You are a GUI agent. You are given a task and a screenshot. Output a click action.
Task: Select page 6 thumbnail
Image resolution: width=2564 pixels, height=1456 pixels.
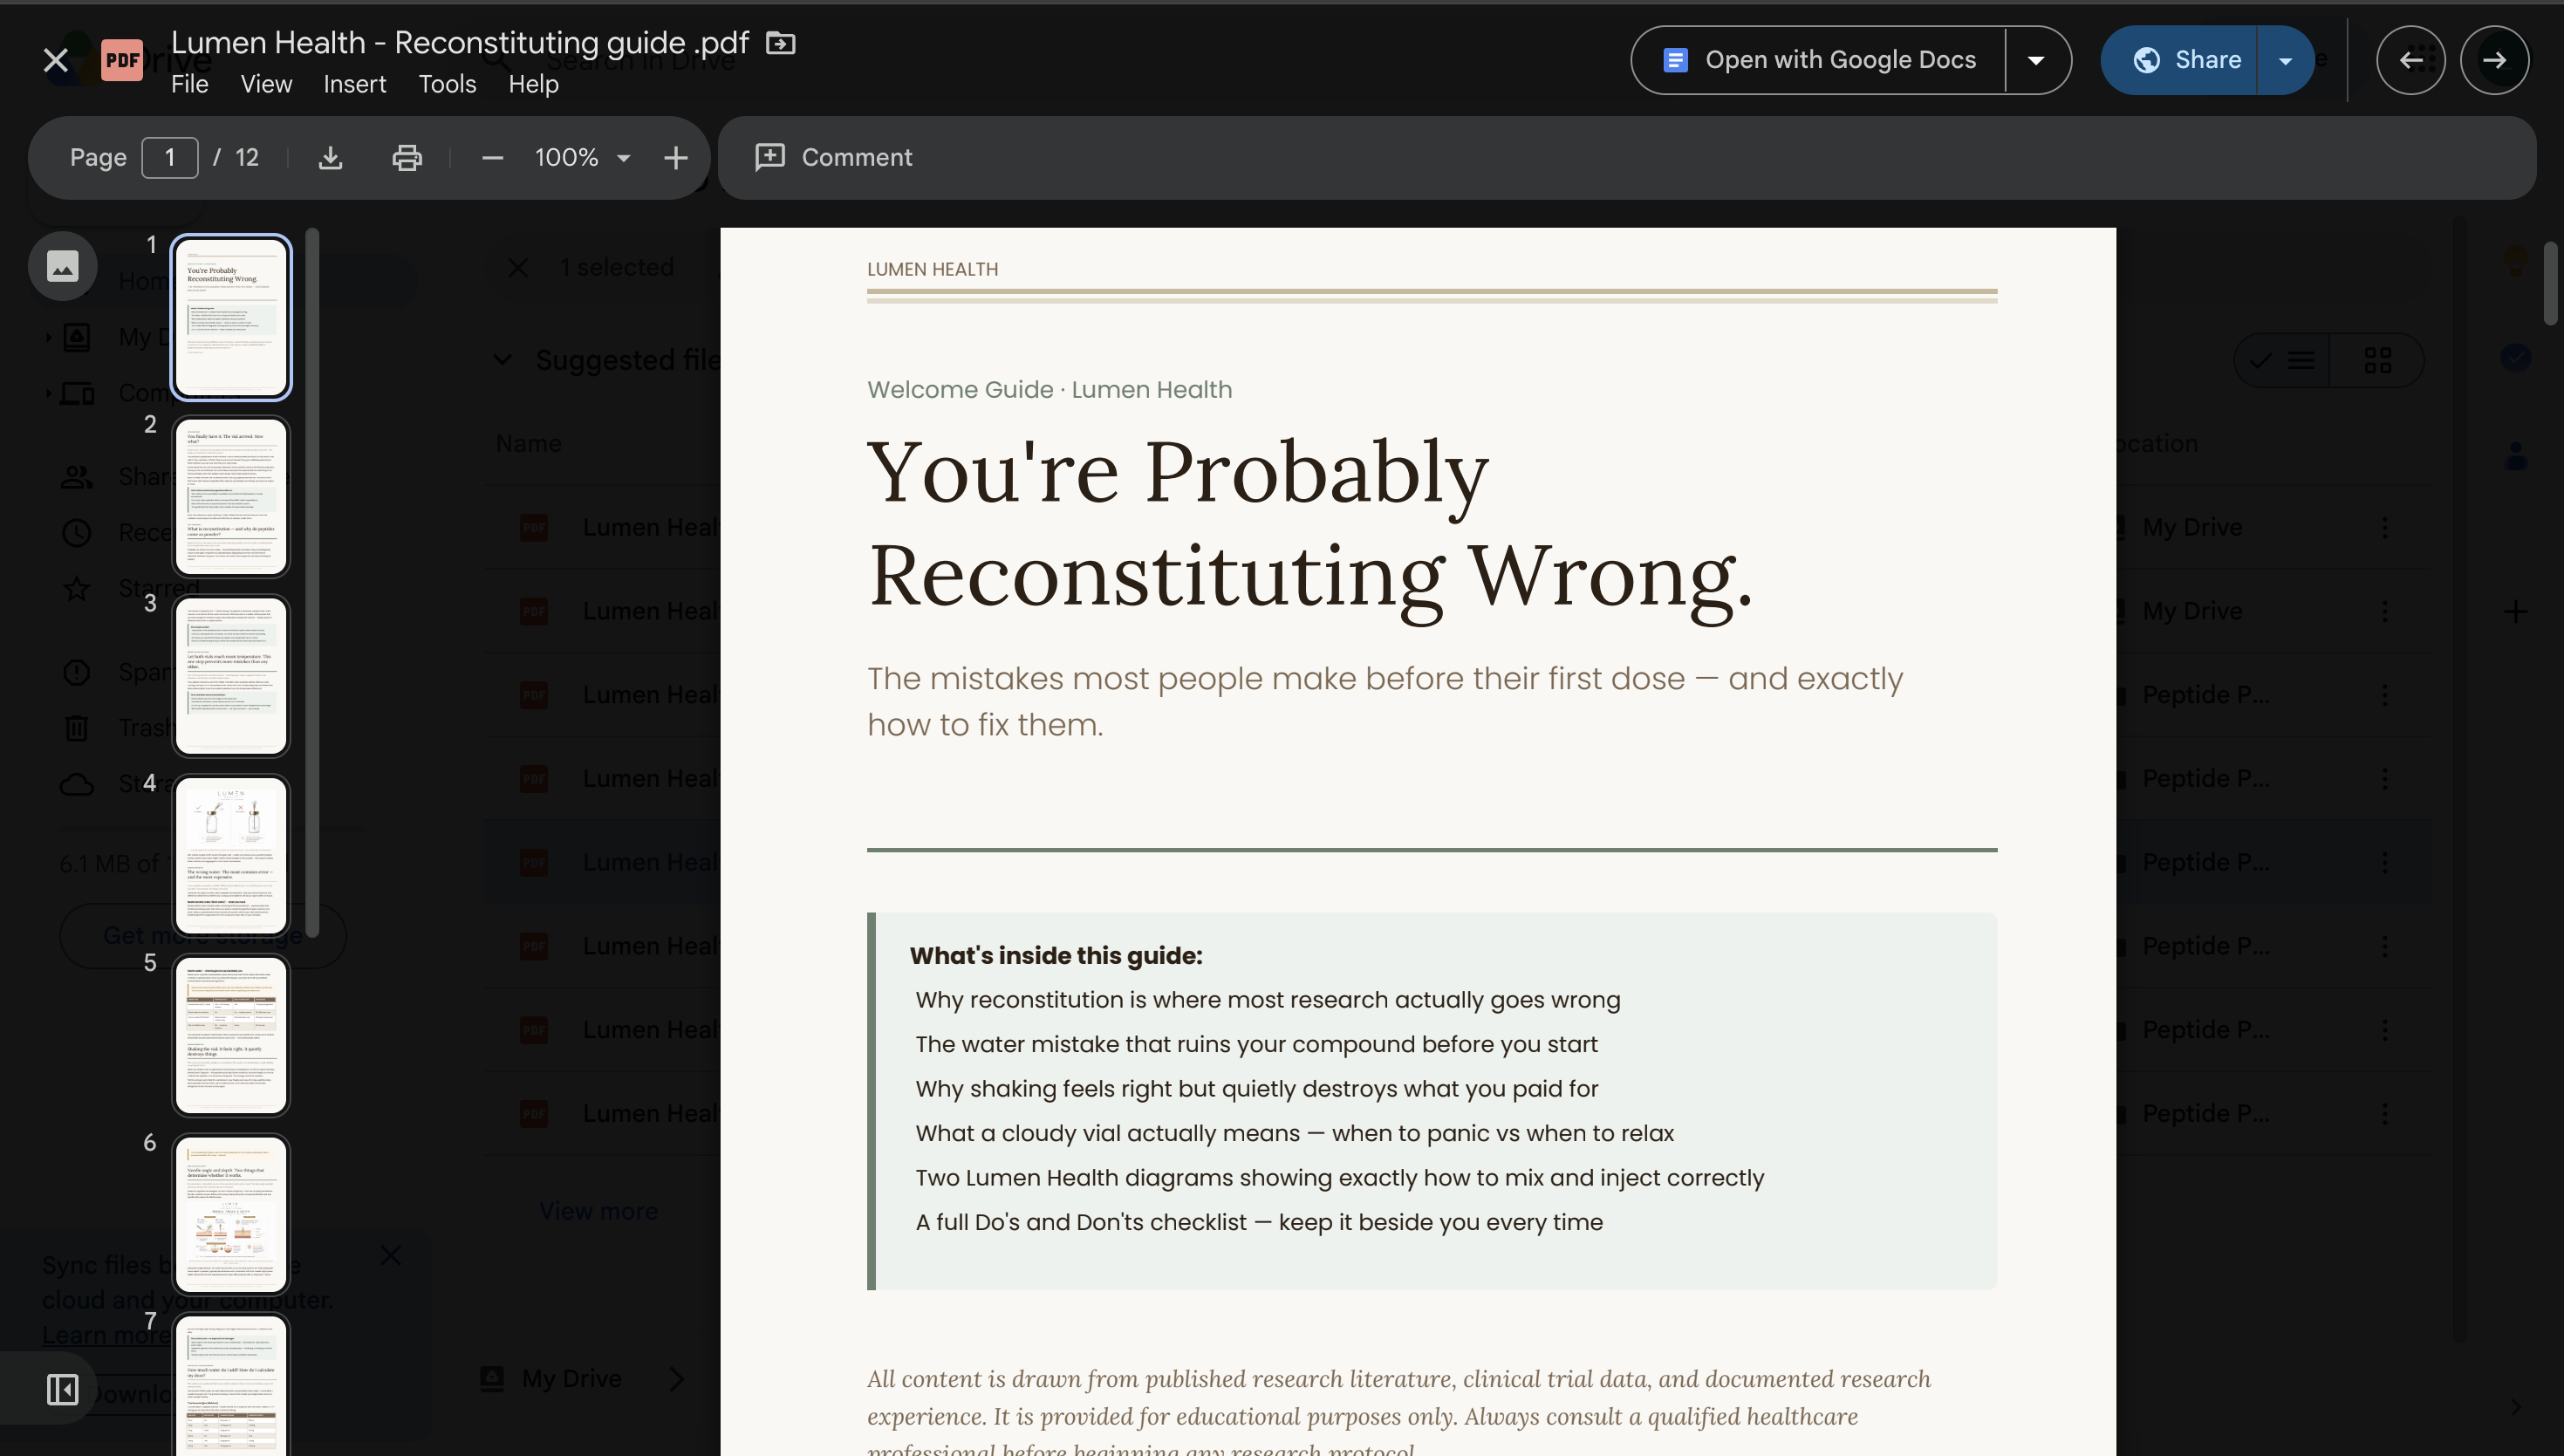[231, 1214]
